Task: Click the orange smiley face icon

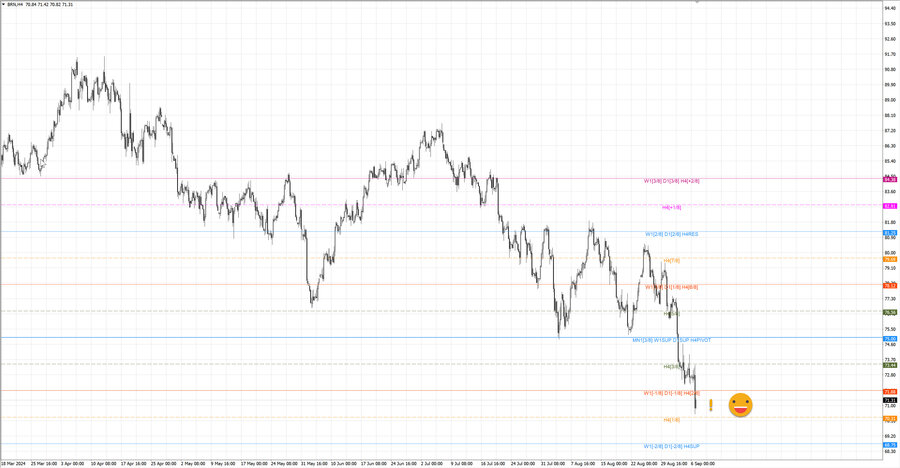Action: [740, 405]
